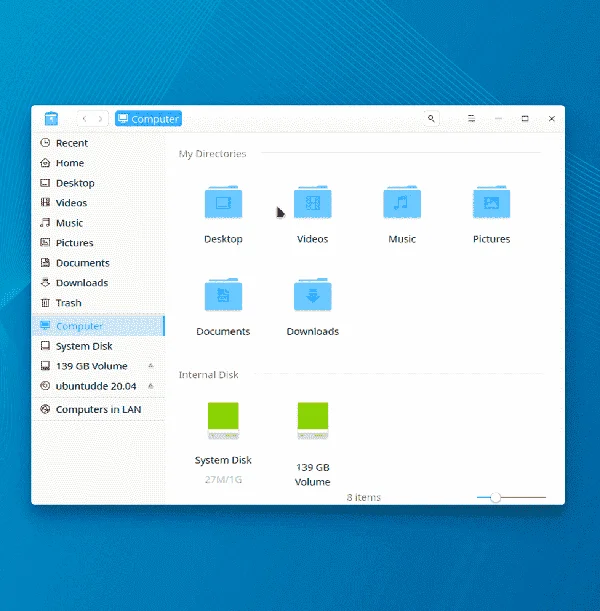Select Documents in the sidebar
The image size is (600, 611).
pos(98,263)
